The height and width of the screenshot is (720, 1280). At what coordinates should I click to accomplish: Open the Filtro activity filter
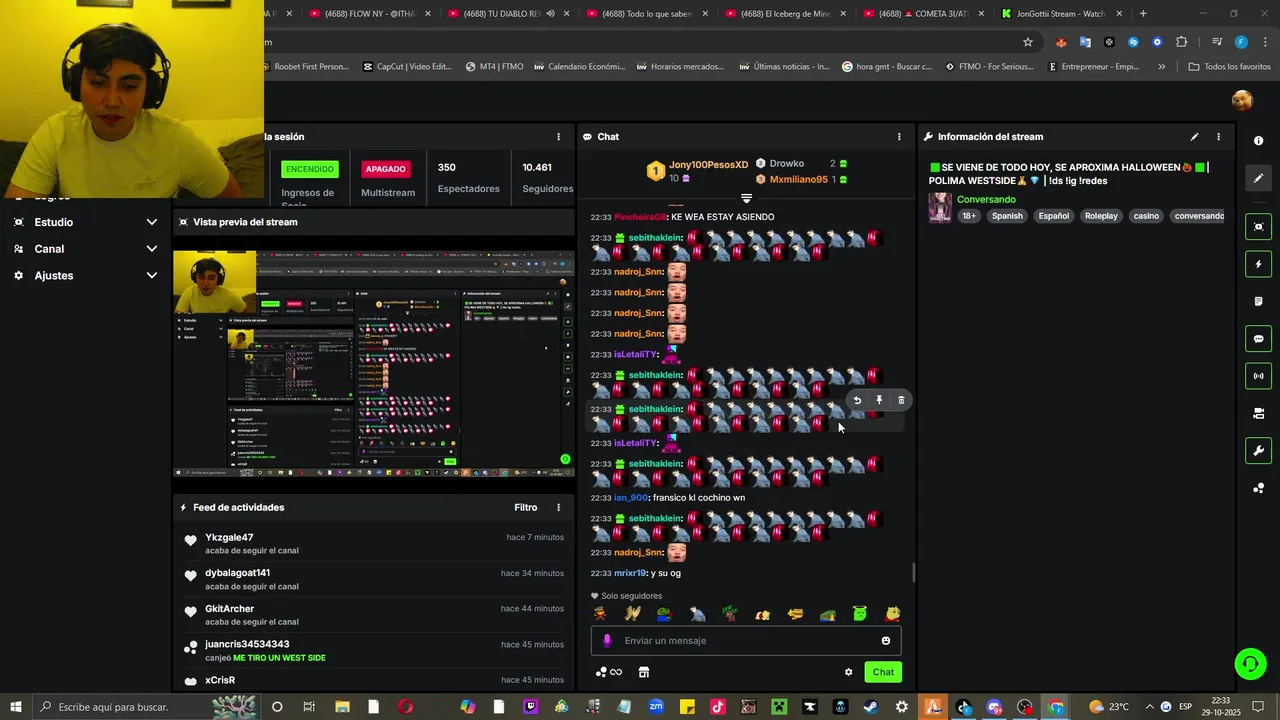point(526,508)
